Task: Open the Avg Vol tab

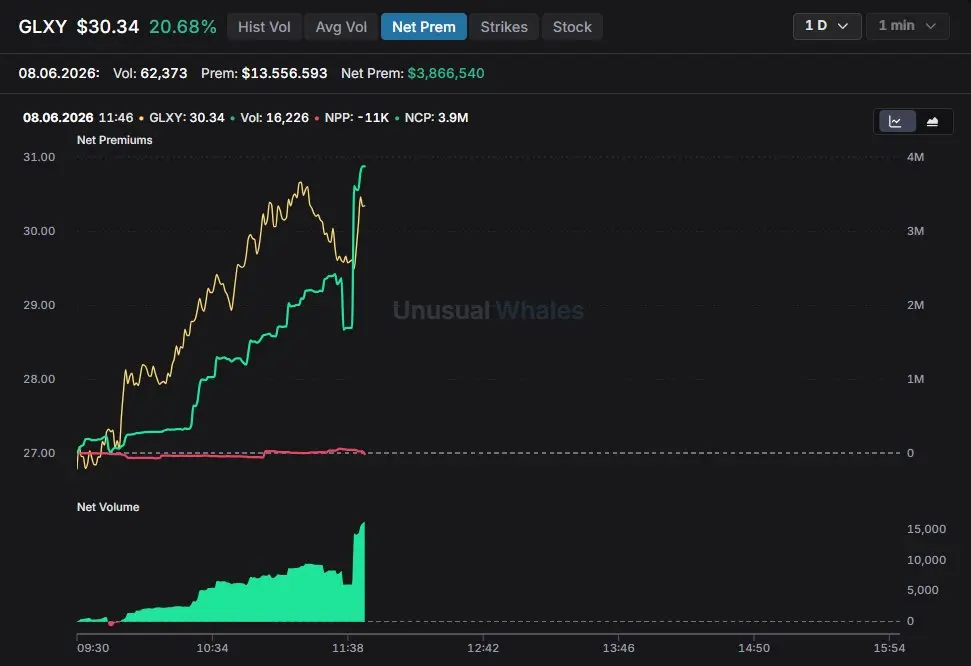Action: pyautogui.click(x=341, y=27)
